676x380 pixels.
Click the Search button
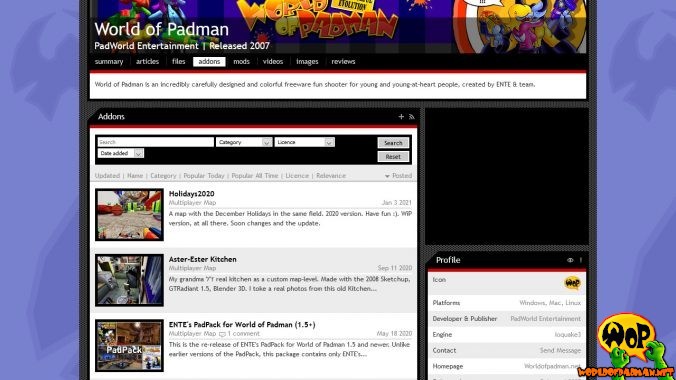(393, 143)
